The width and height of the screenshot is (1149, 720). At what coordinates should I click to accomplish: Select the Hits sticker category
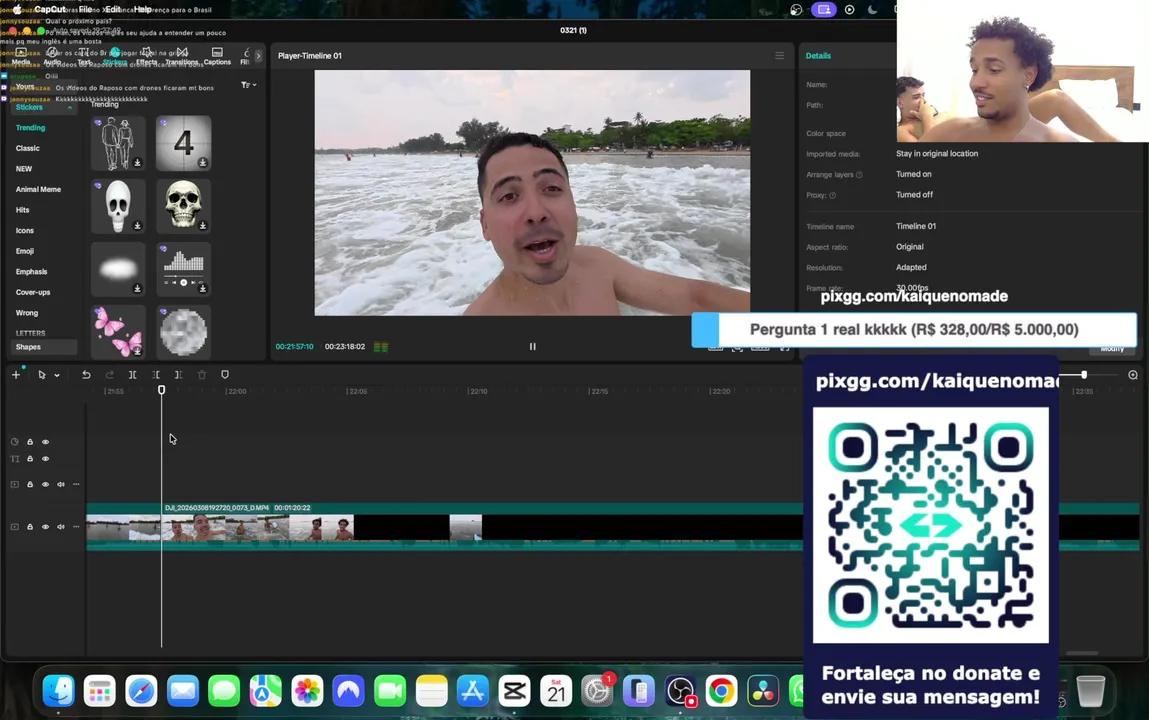pyautogui.click(x=23, y=209)
